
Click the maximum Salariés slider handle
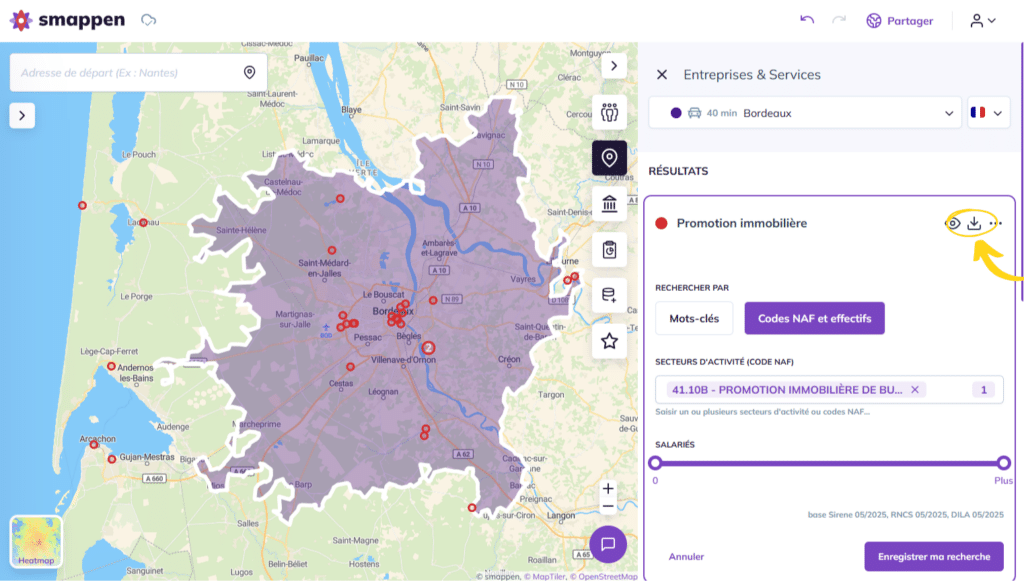tap(1004, 463)
